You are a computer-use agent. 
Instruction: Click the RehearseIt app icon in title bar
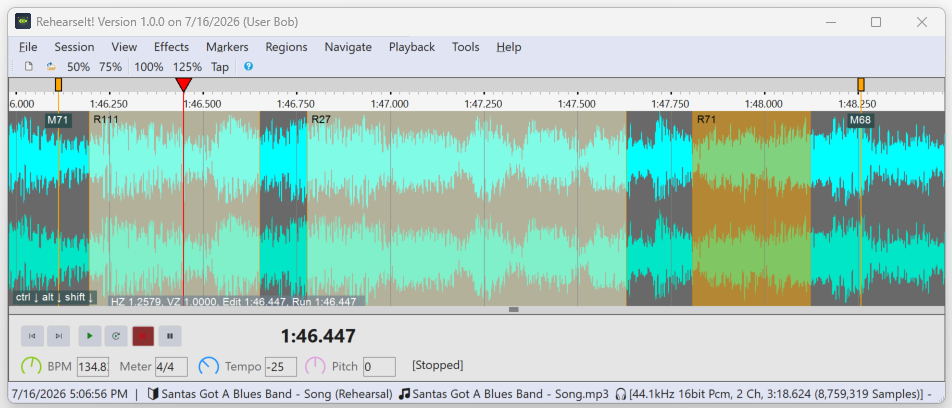click(23, 22)
